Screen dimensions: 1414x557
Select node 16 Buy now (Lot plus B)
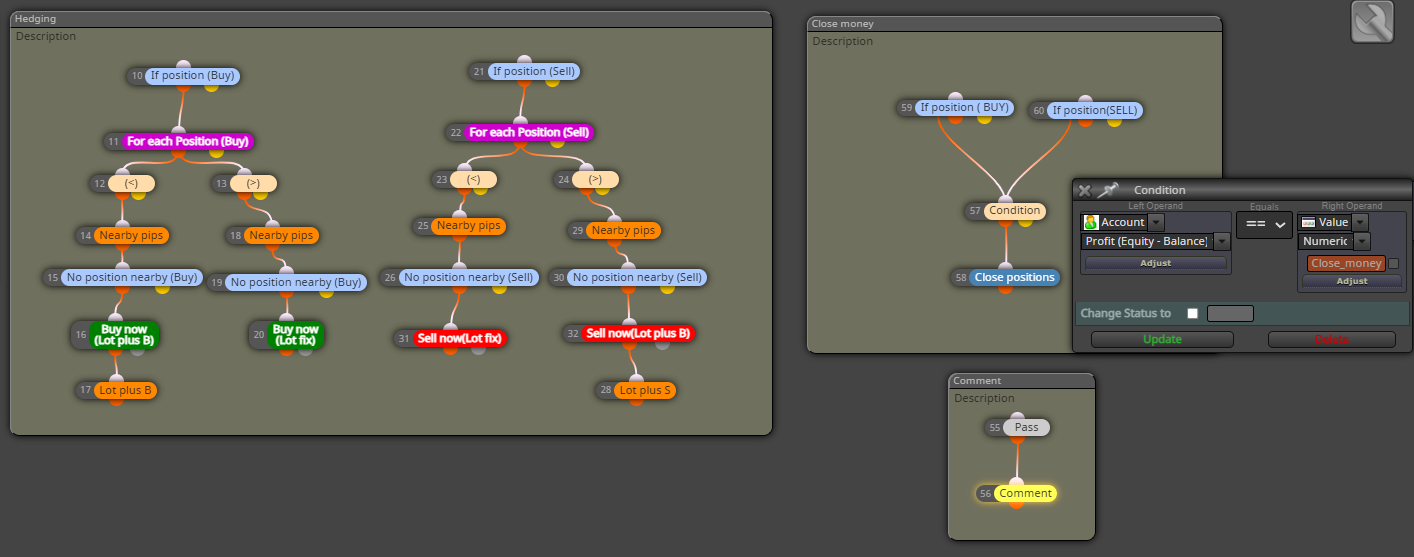125,335
